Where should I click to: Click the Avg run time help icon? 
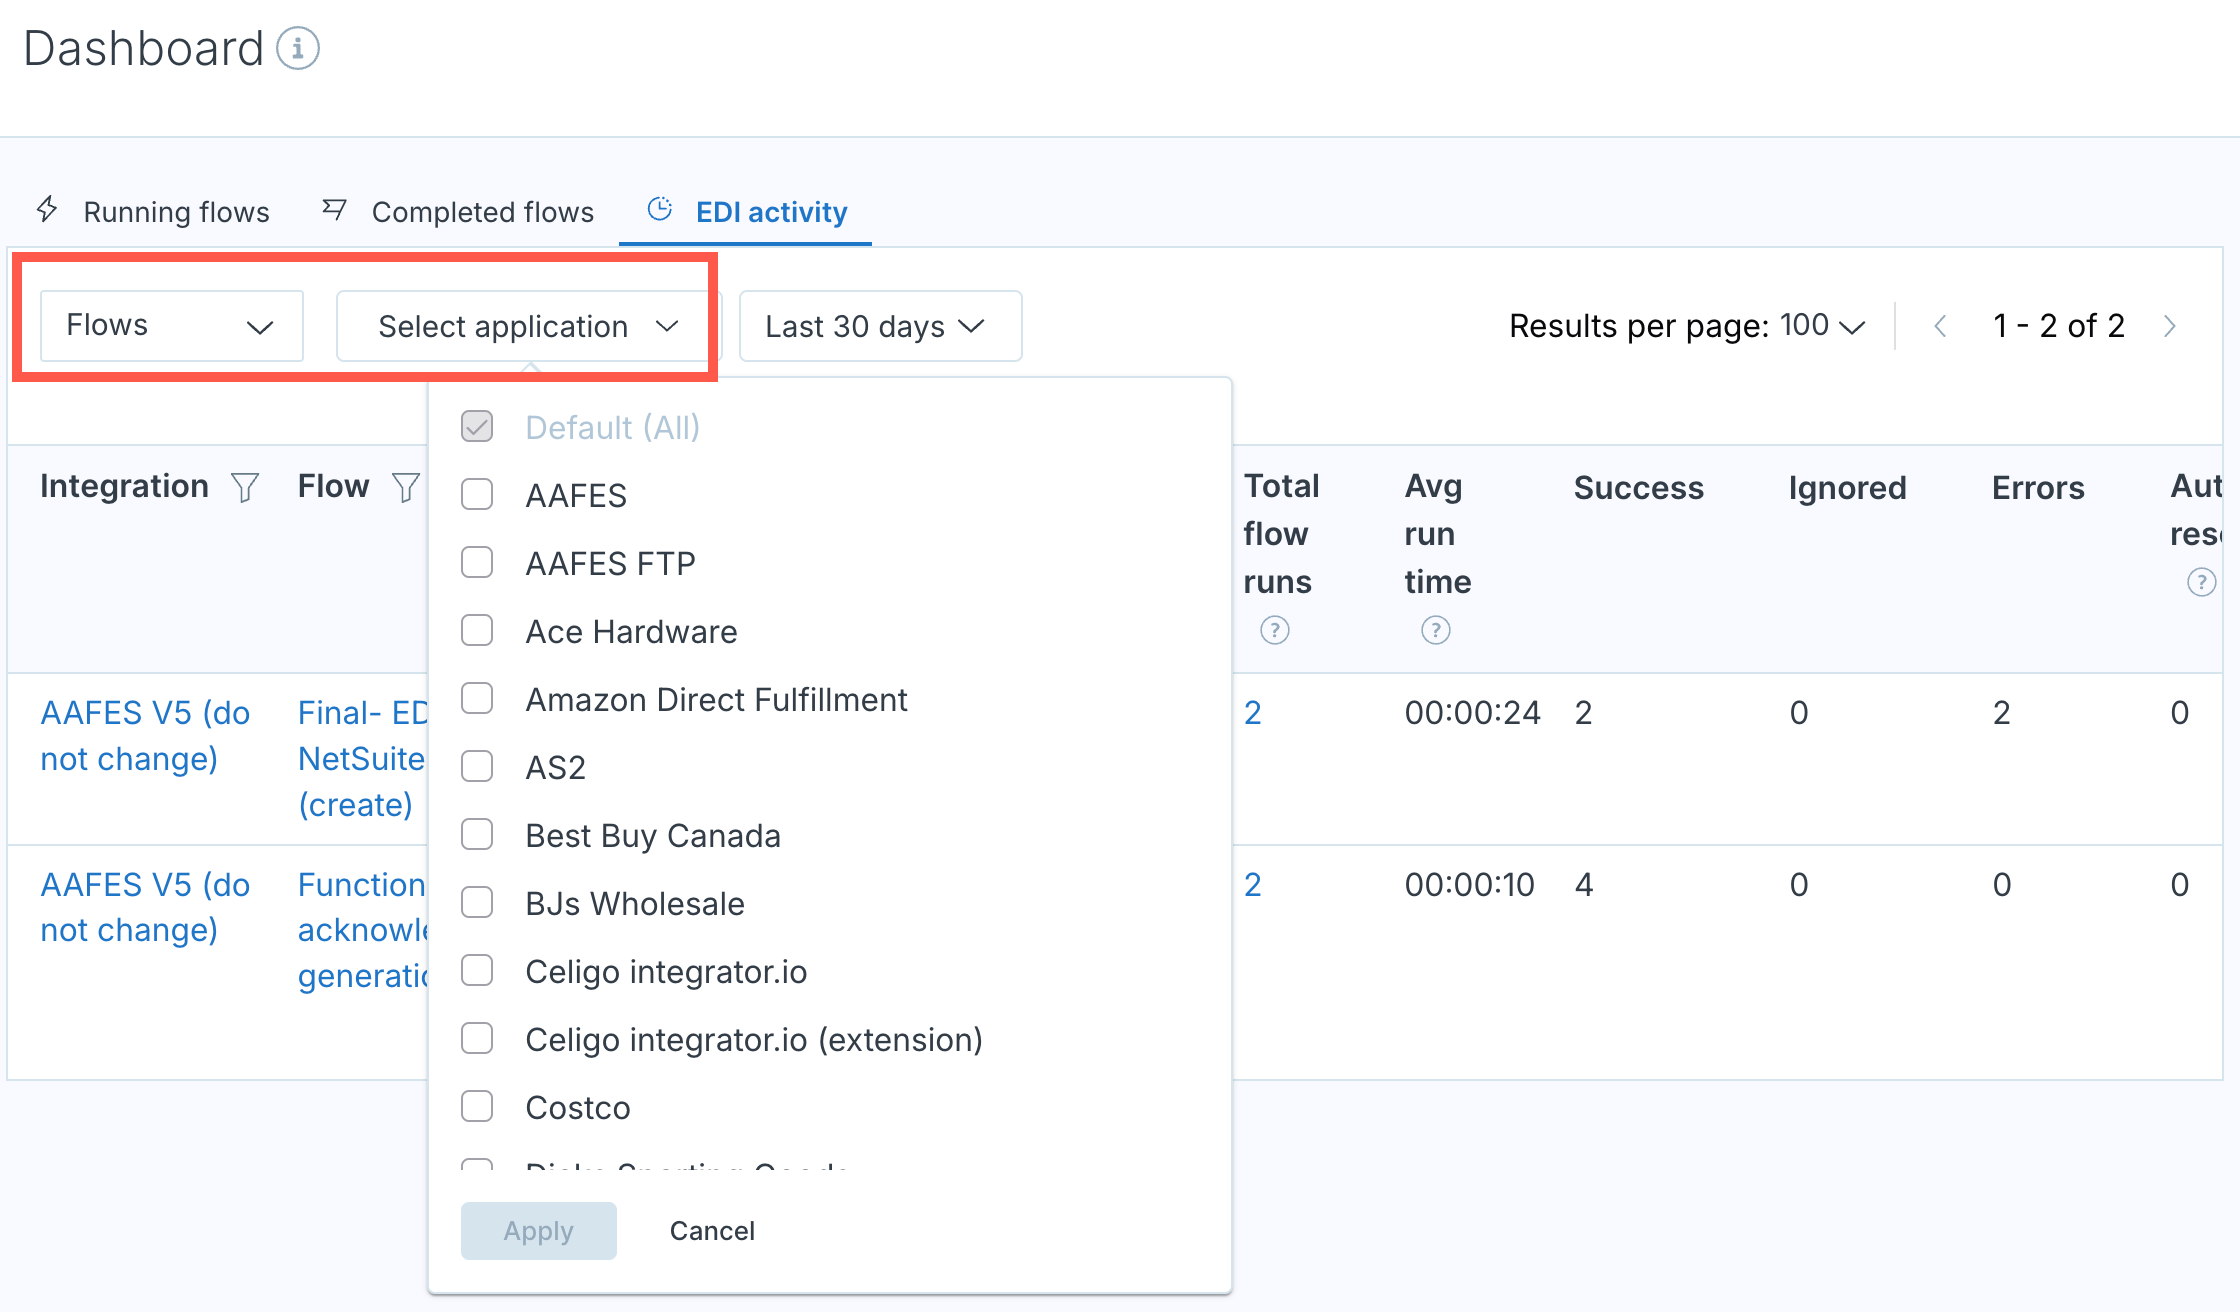pyautogui.click(x=1435, y=630)
